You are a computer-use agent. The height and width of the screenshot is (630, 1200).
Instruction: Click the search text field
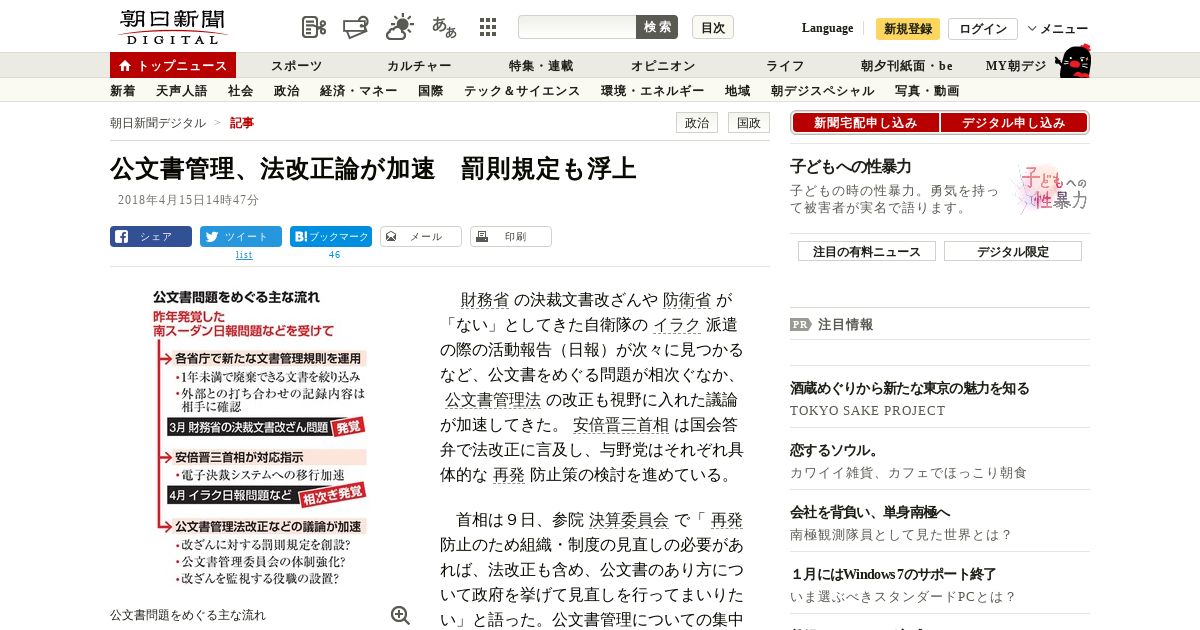577,27
